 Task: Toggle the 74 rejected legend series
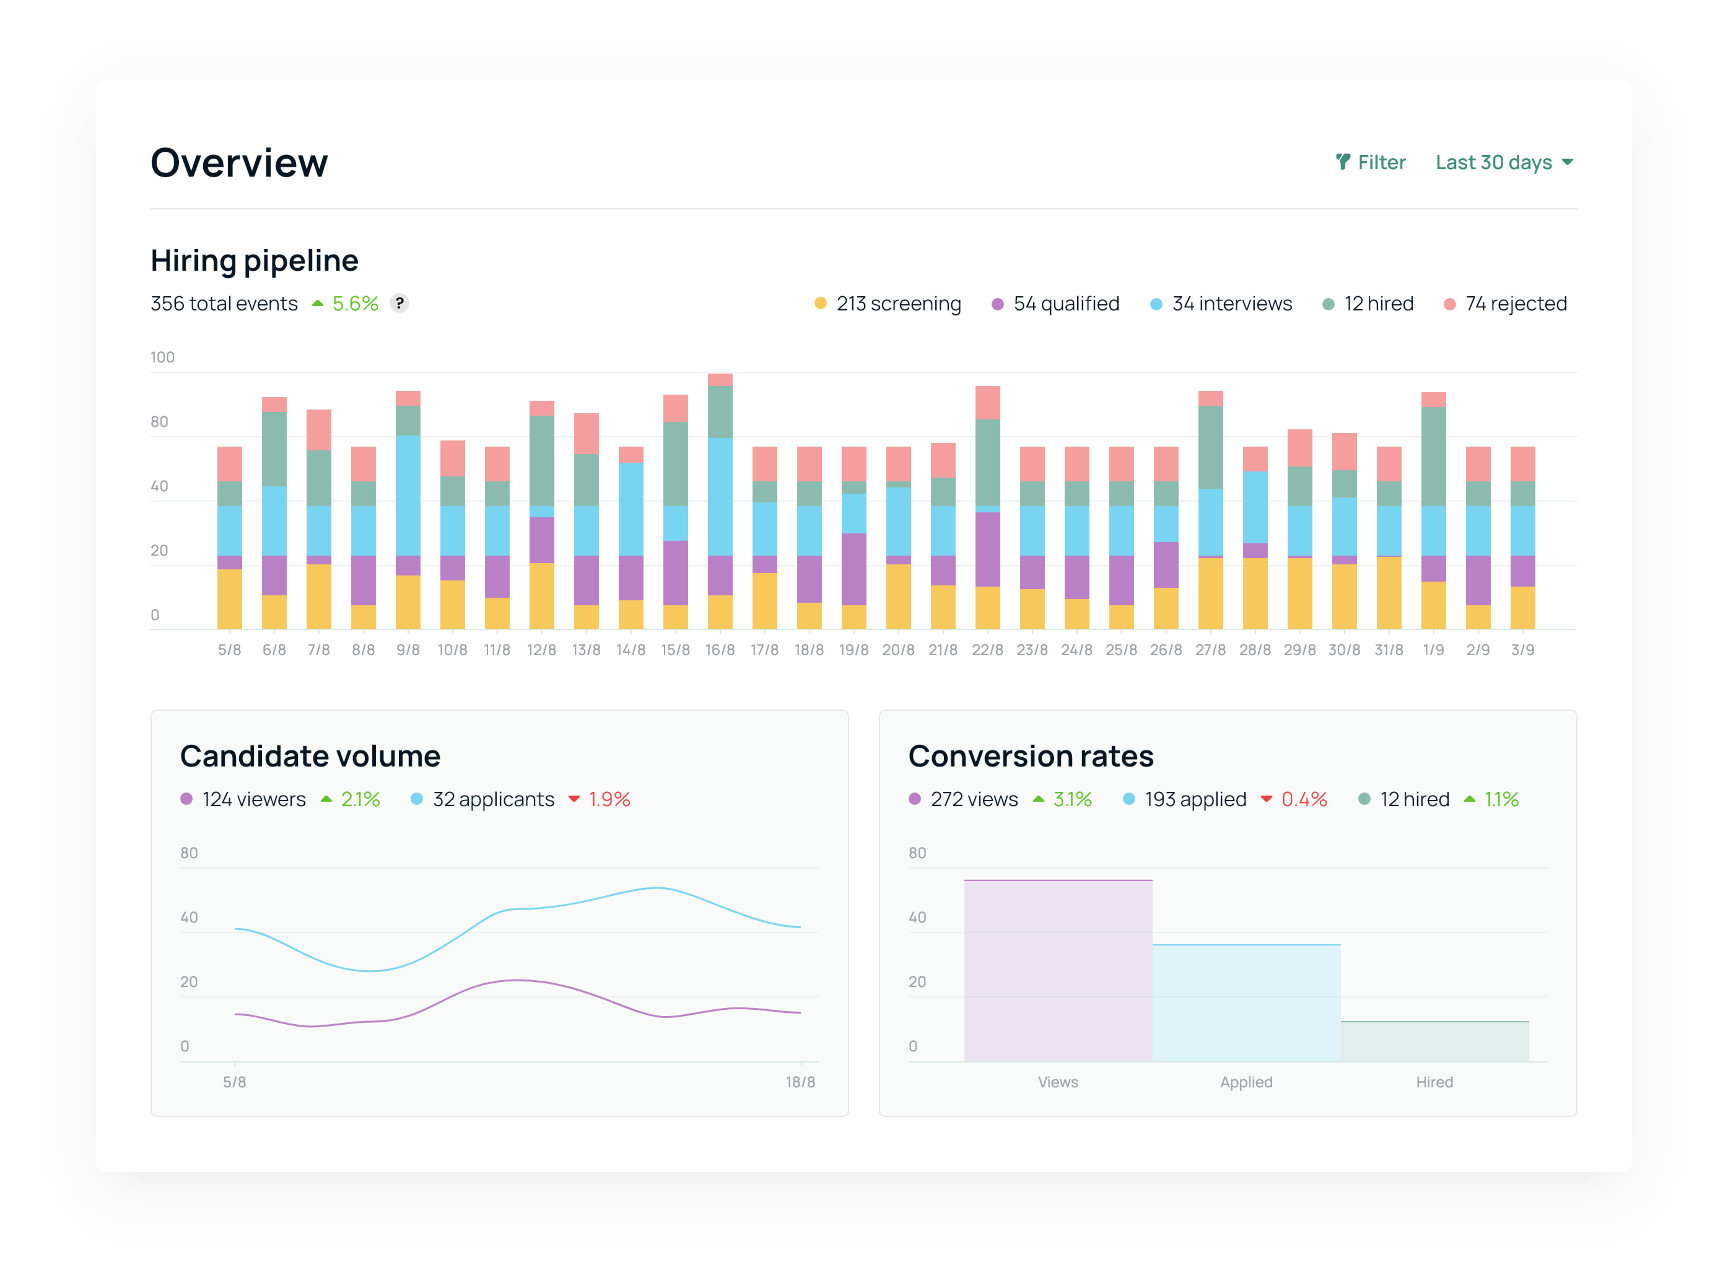1506,303
